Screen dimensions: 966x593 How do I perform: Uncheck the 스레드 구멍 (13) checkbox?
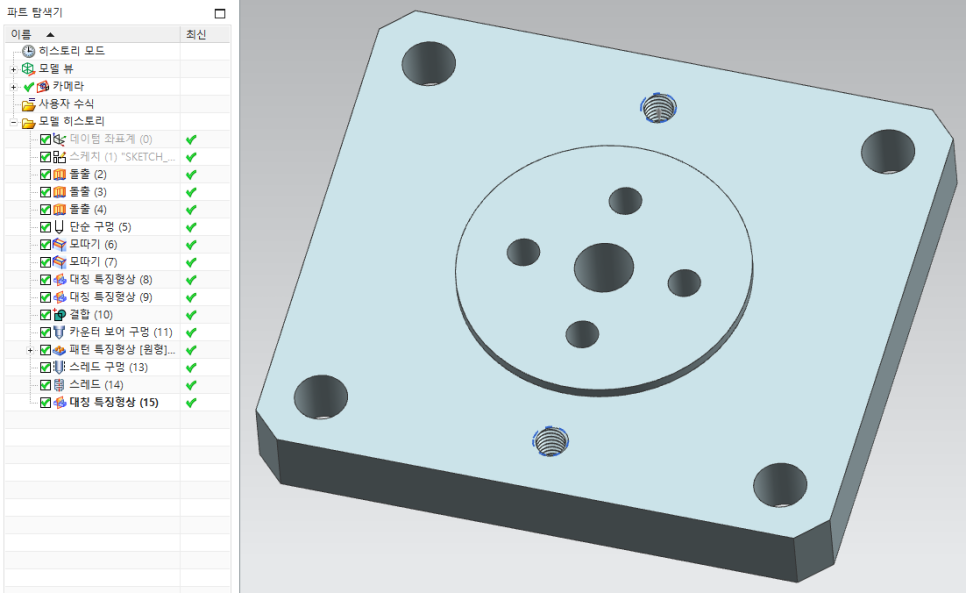[x=46, y=368]
